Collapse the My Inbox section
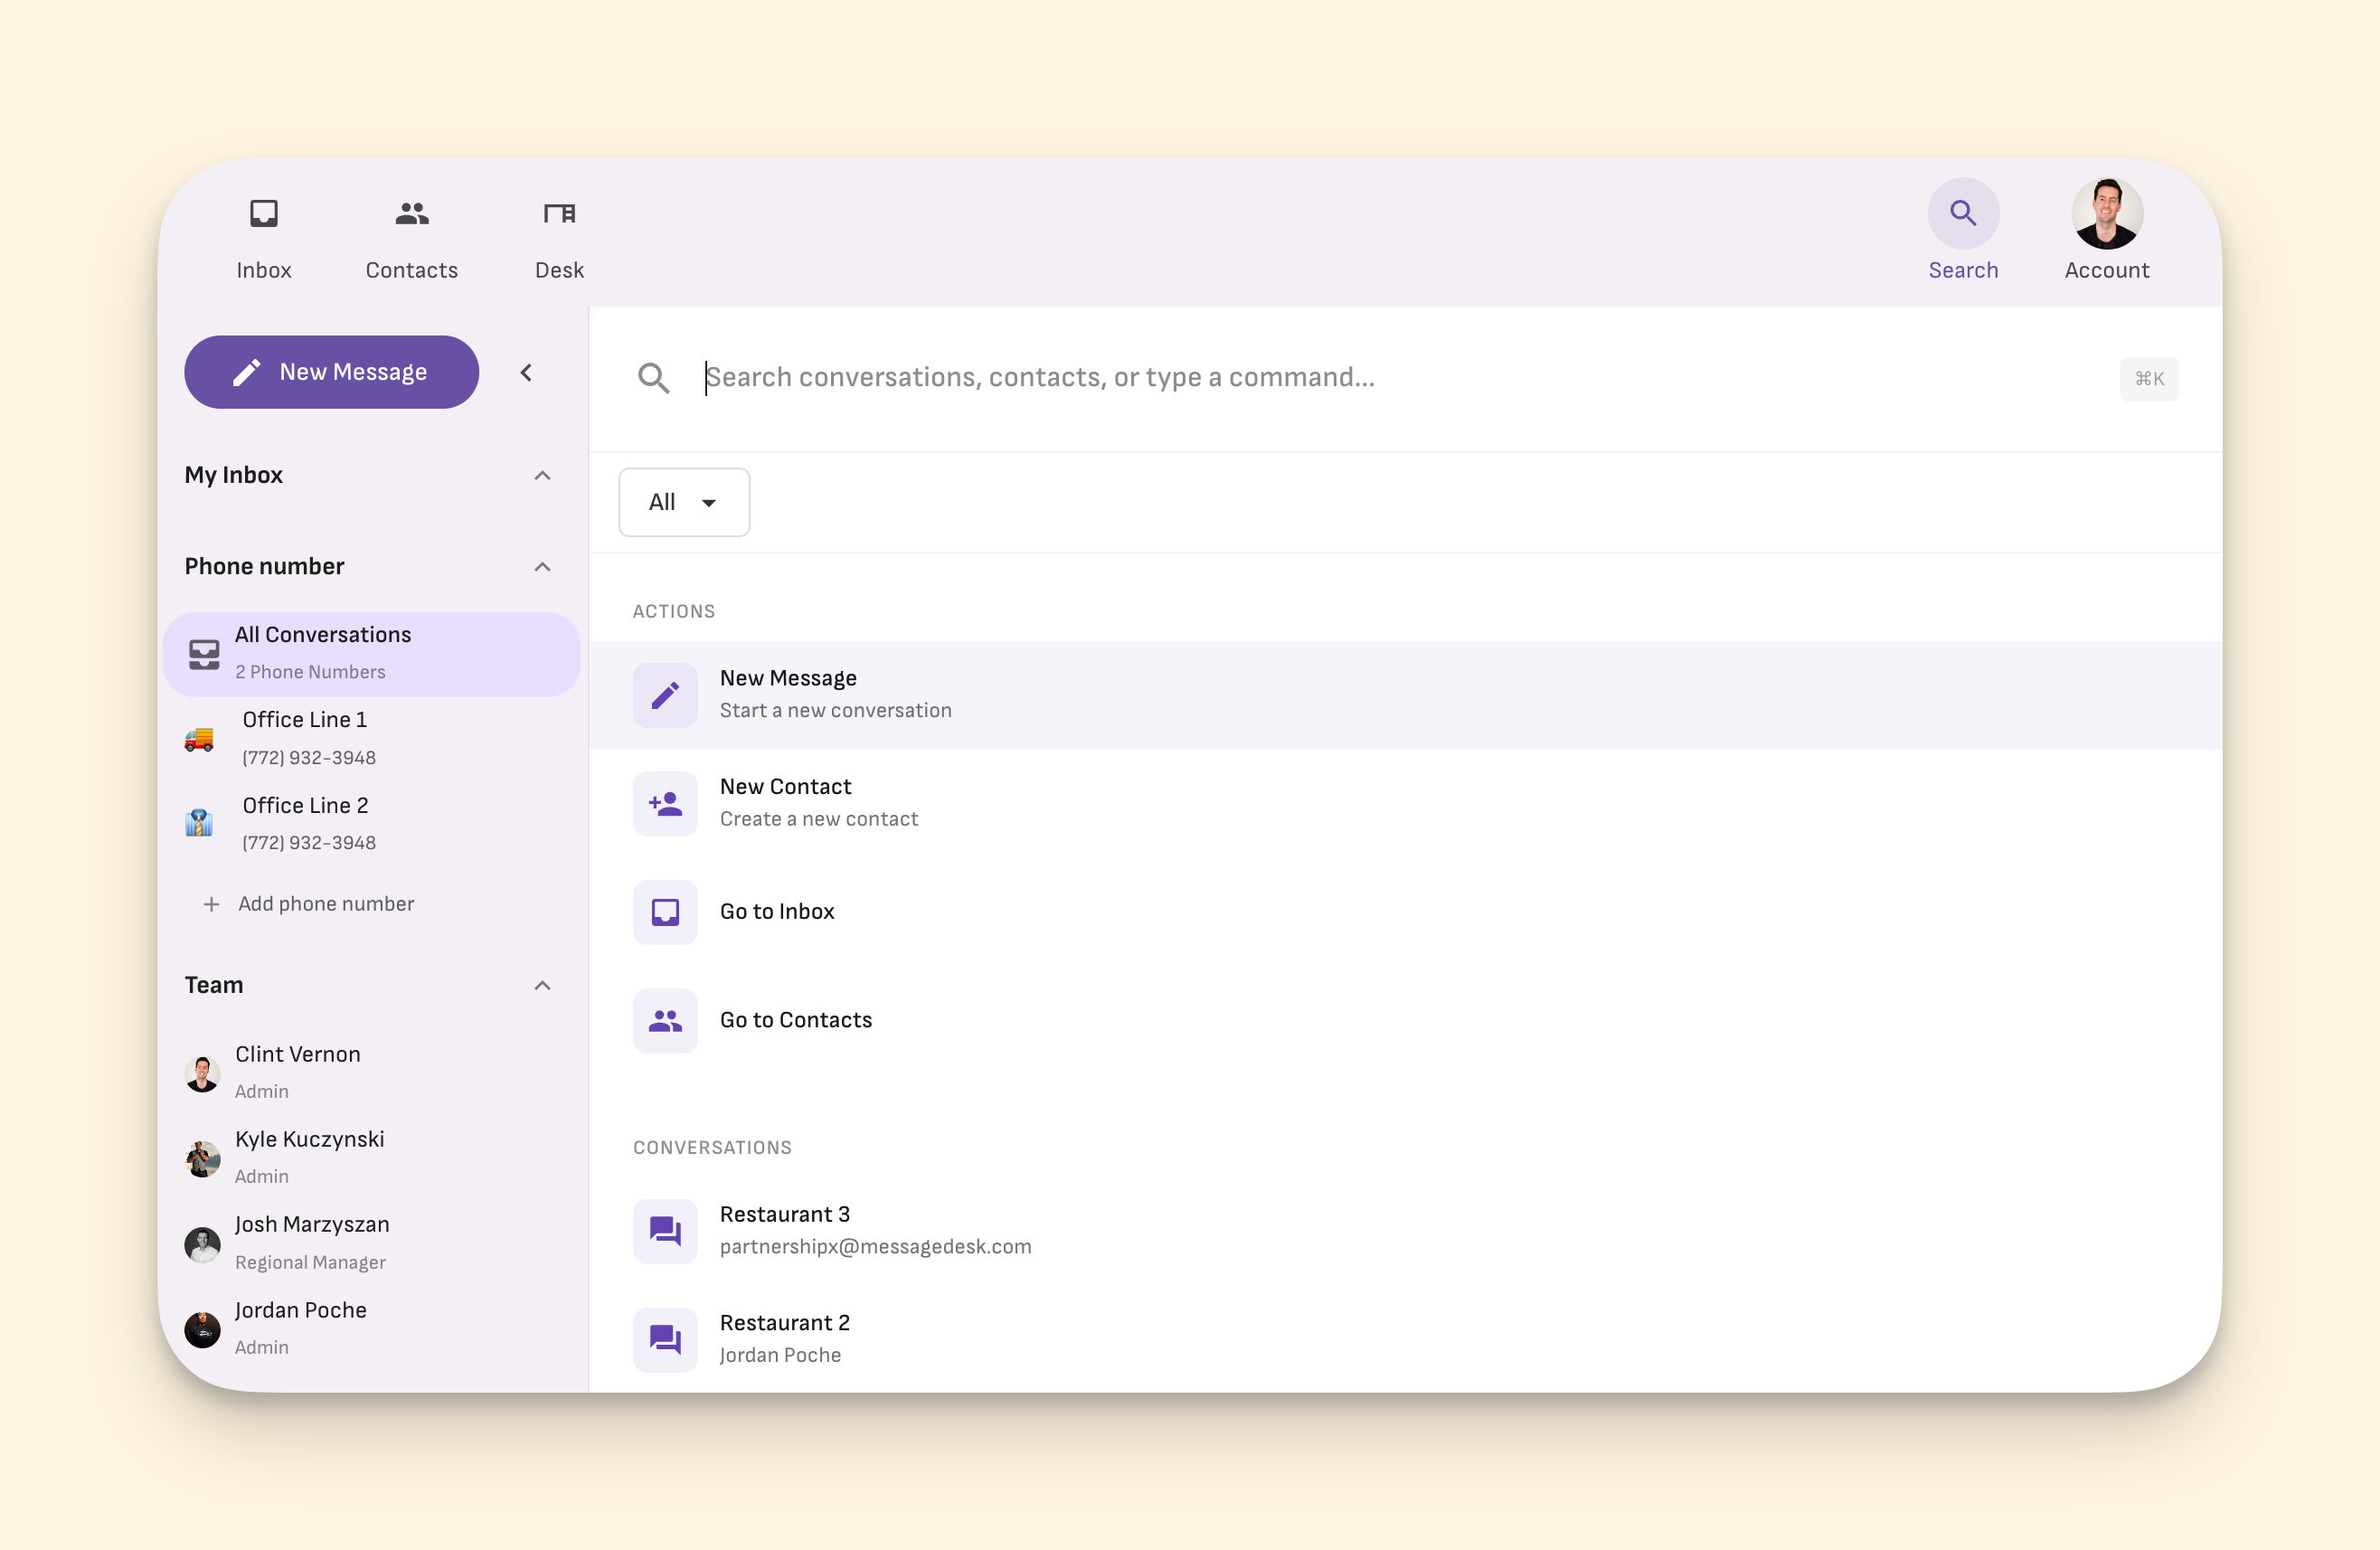 point(542,476)
